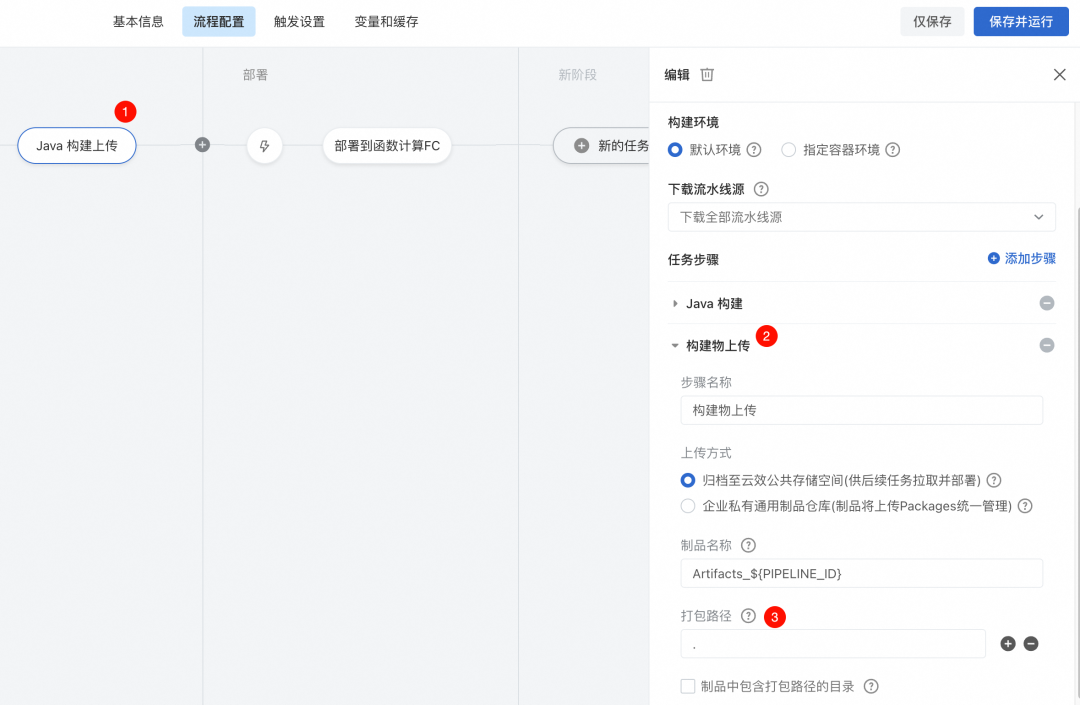This screenshot has width=1080, height=705.
Task: Click the plus icon after Java 构建上传
Action: [x=202, y=145]
